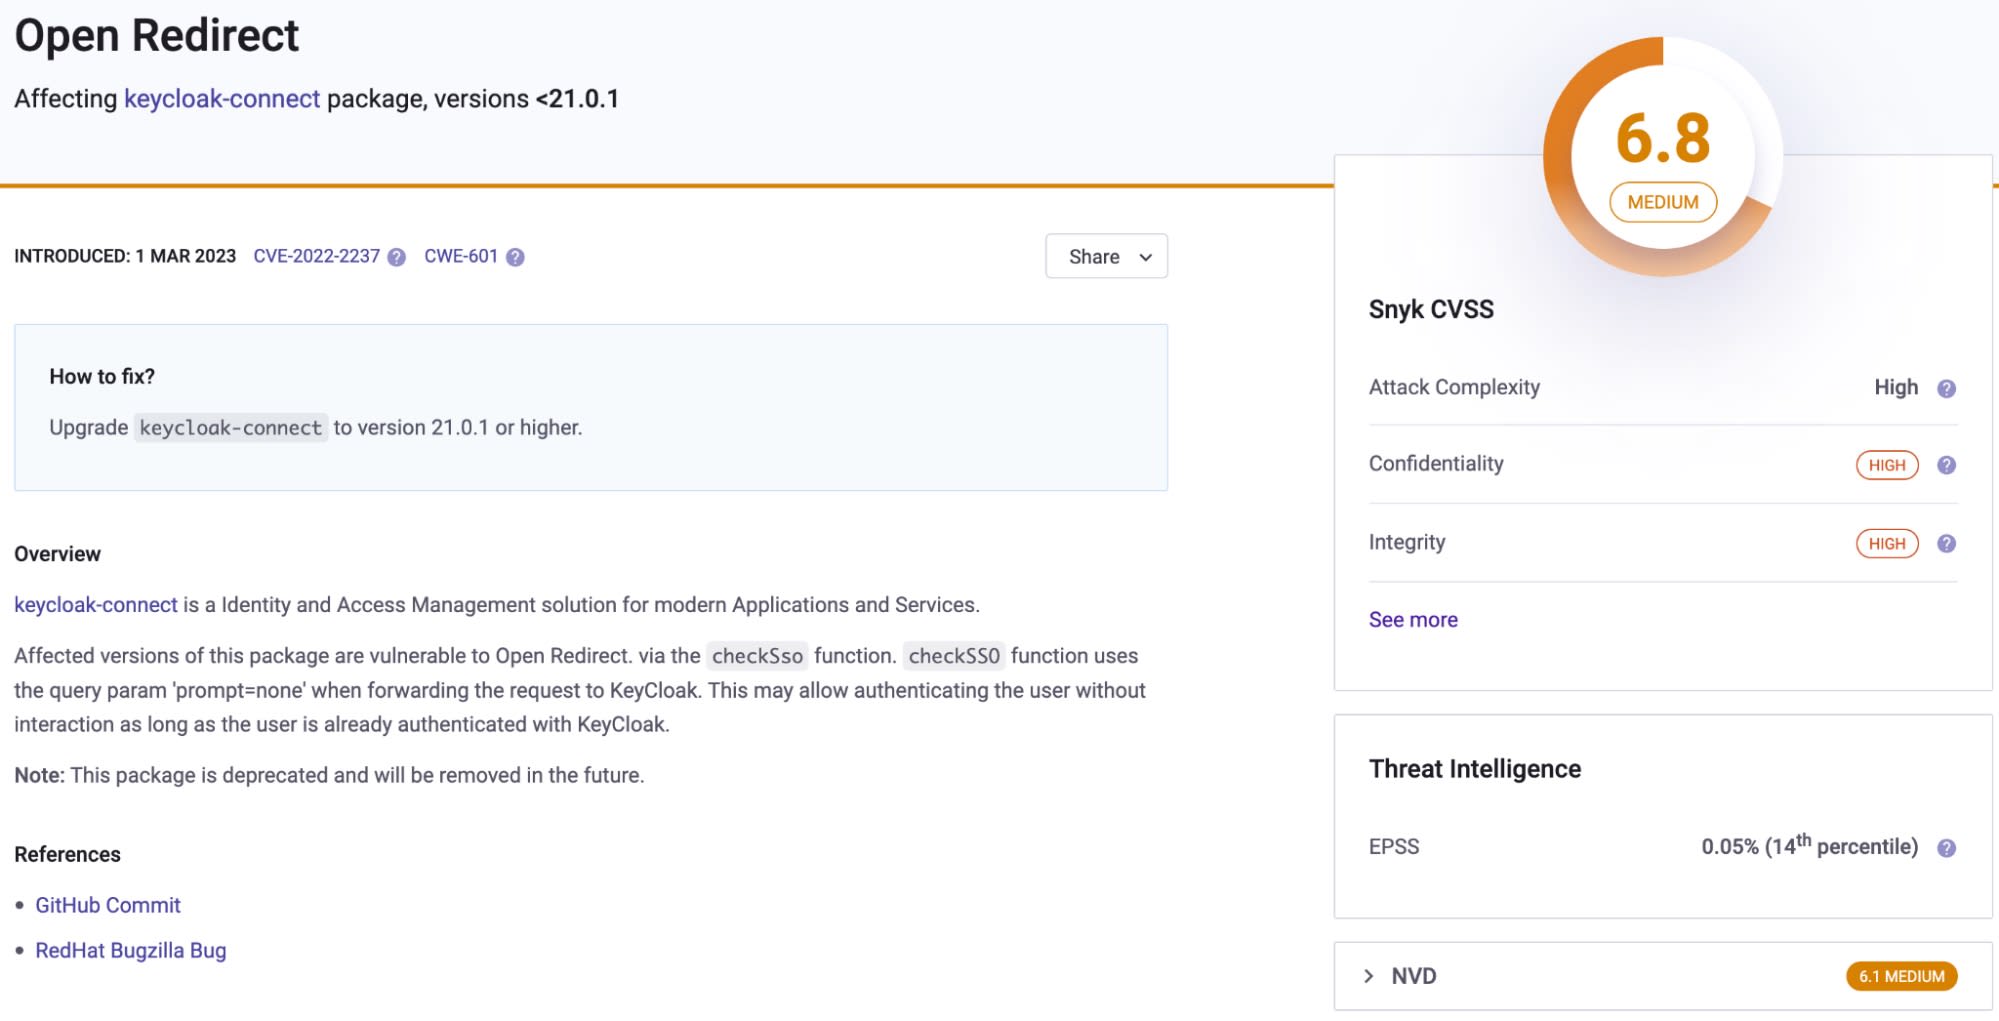Image resolution: width=1999 pixels, height=1021 pixels.
Task: Show Attack Complexity help tooltip icon
Action: coord(1946,388)
